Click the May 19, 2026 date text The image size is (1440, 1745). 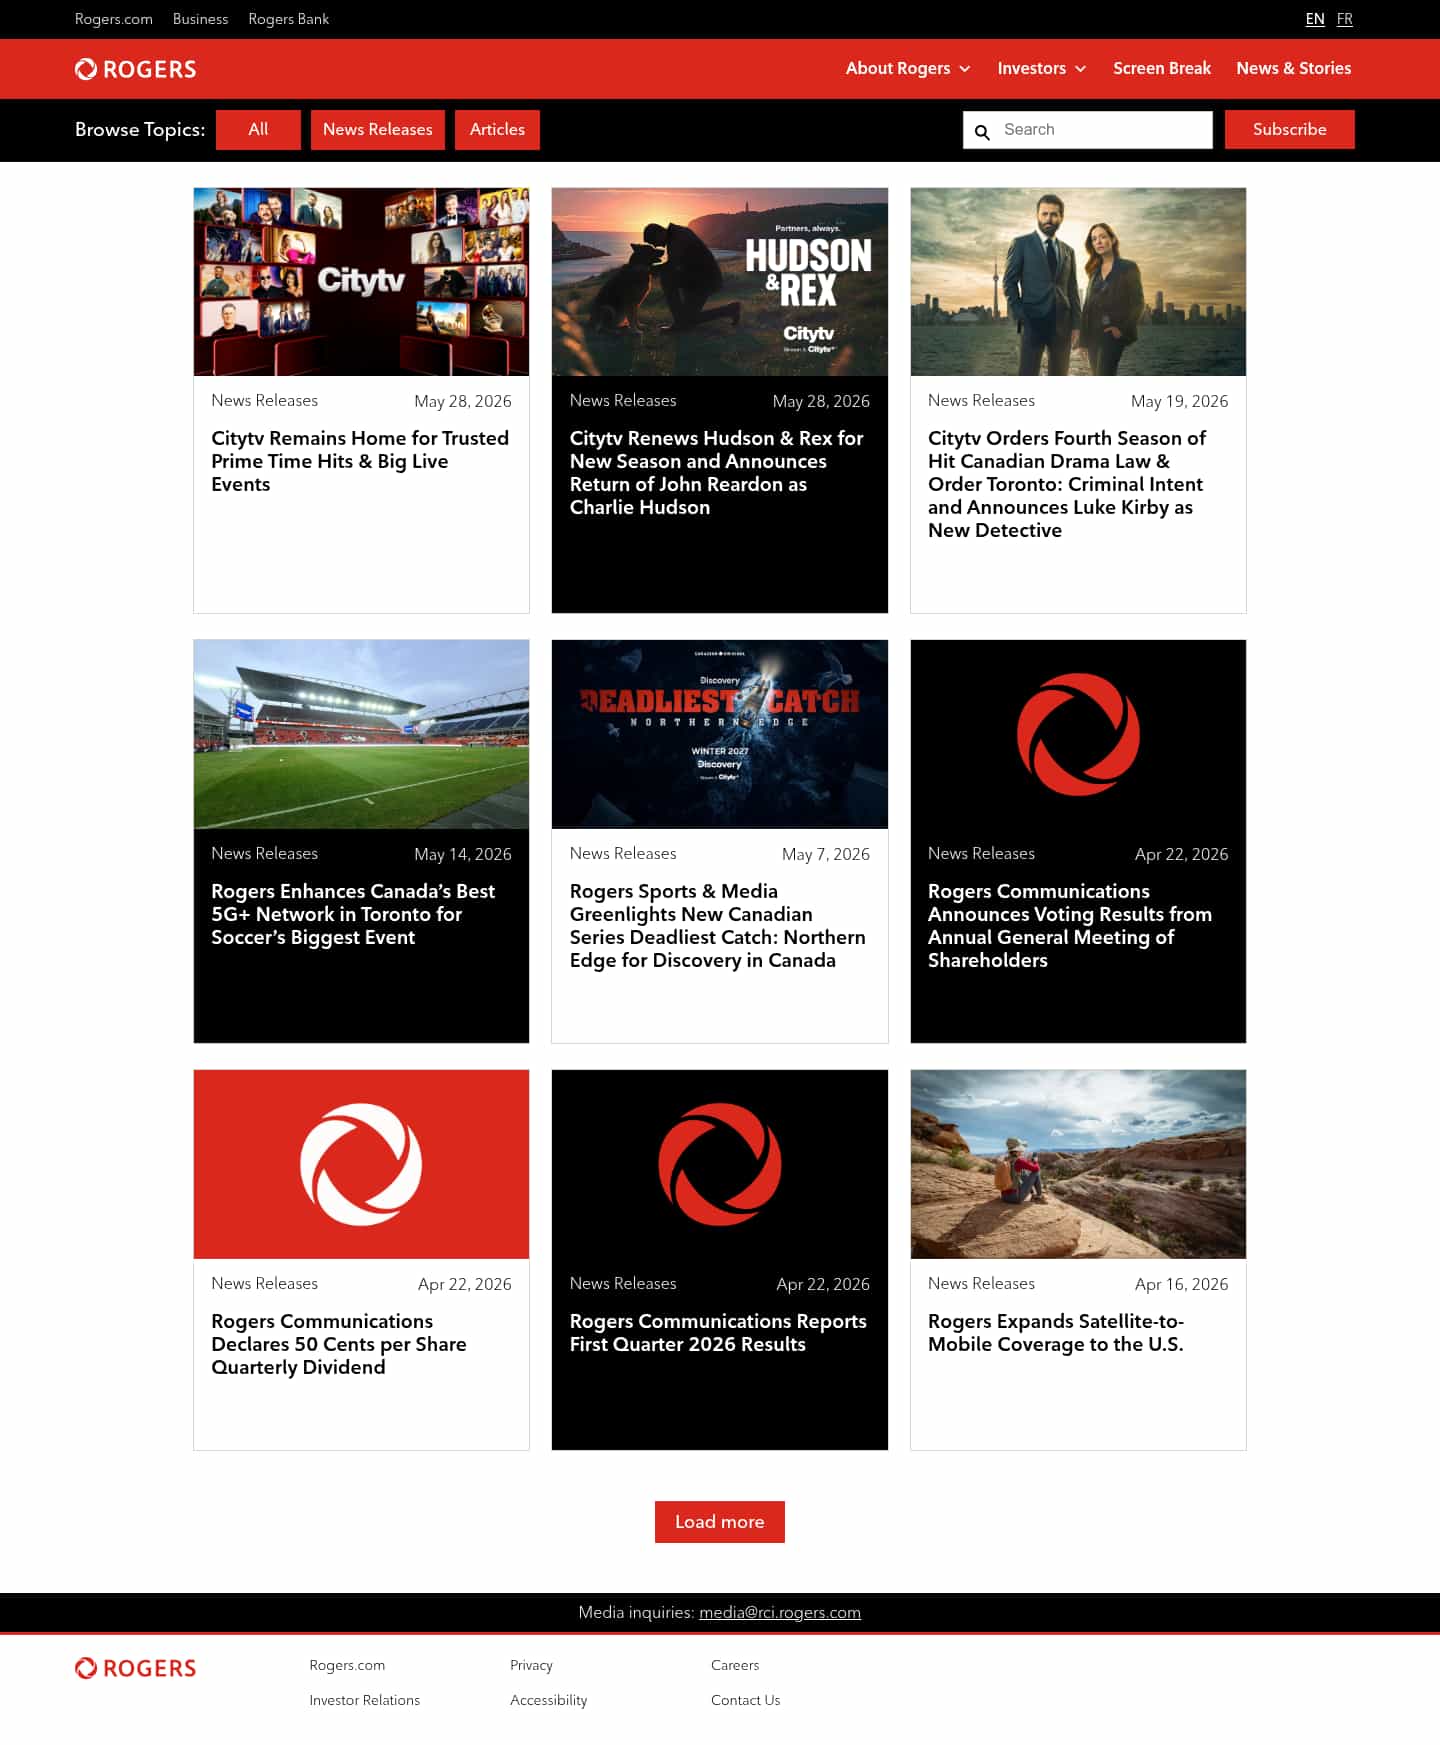click(x=1180, y=401)
